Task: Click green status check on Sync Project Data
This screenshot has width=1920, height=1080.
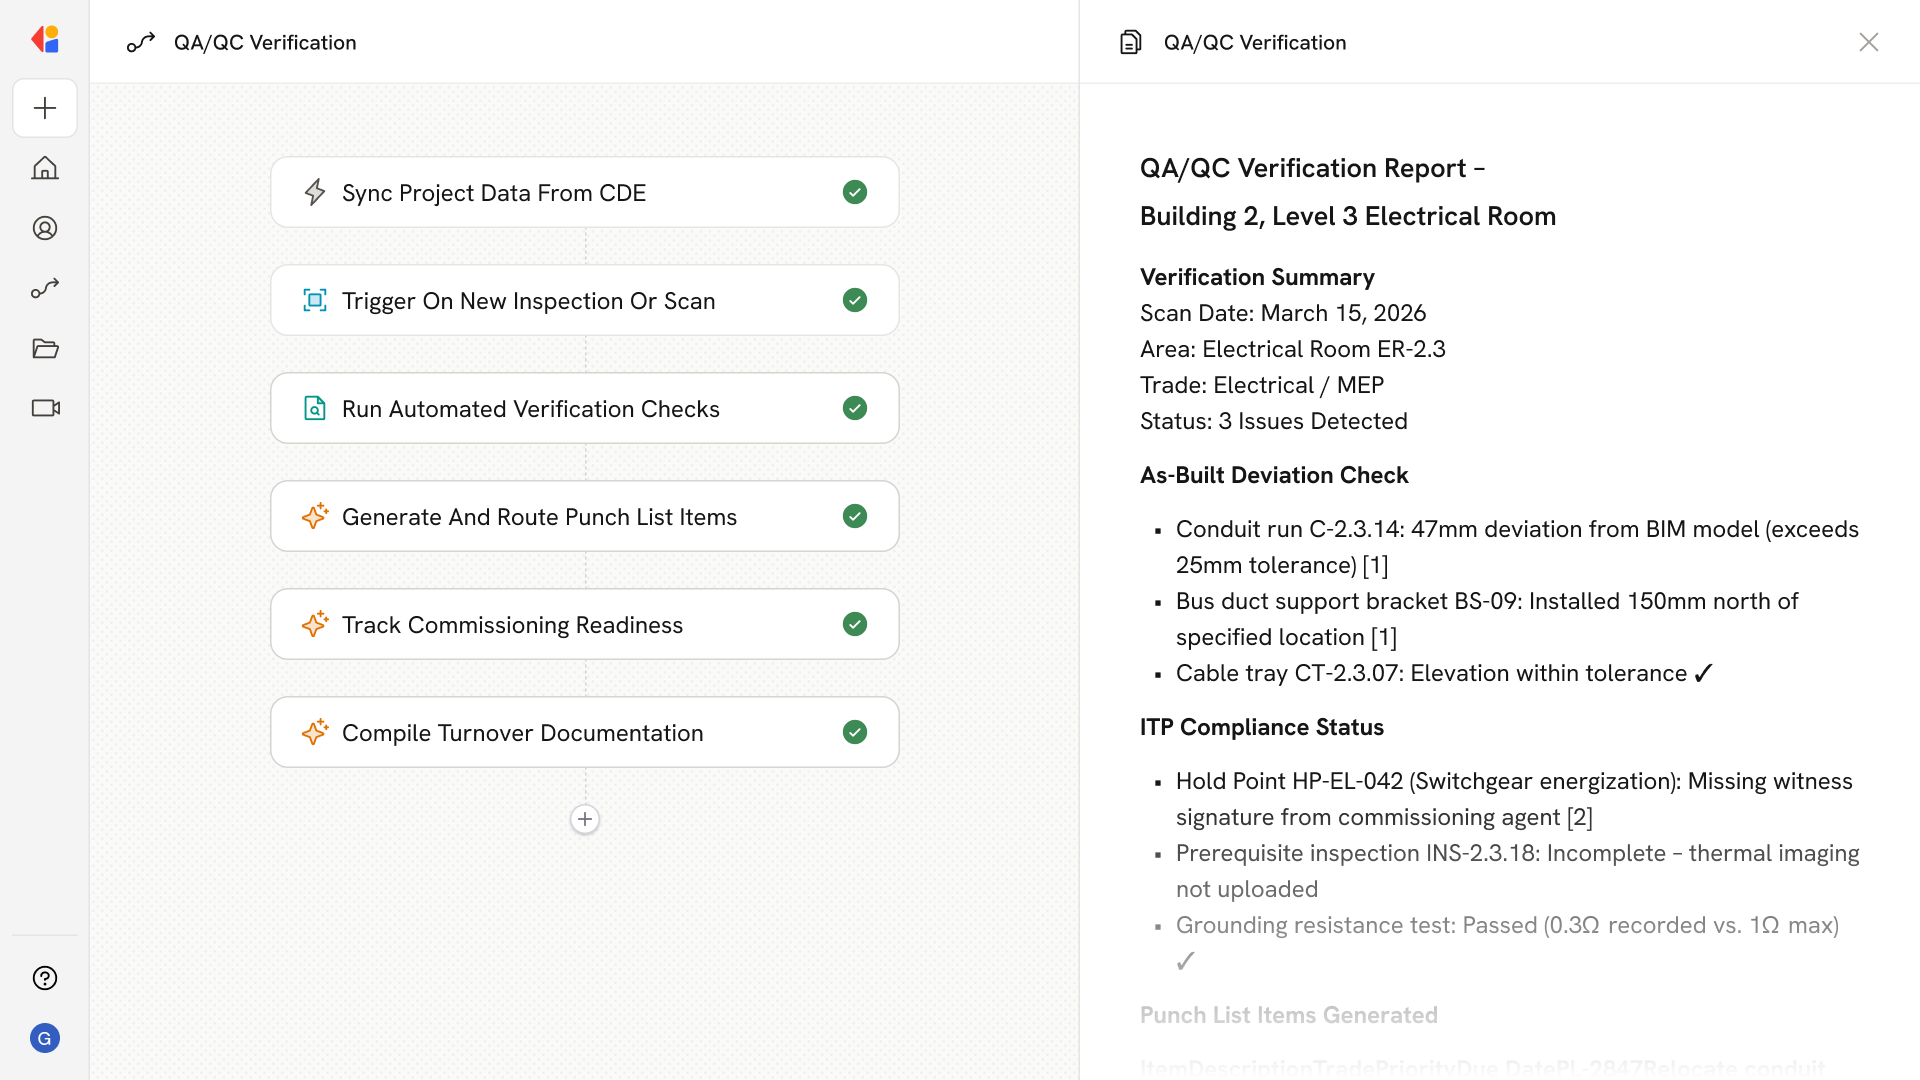Action: tap(854, 192)
